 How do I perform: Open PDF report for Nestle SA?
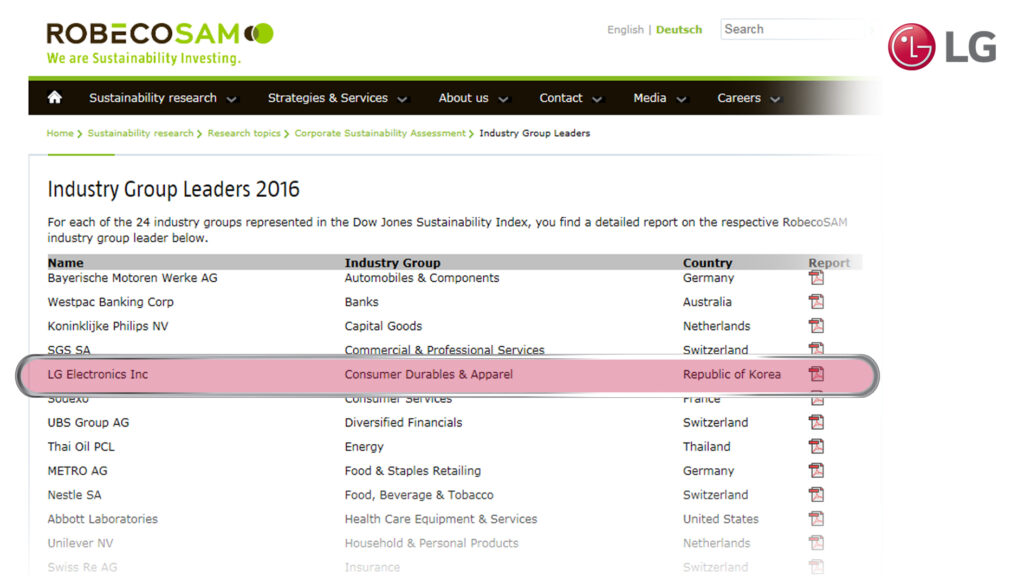tap(816, 495)
